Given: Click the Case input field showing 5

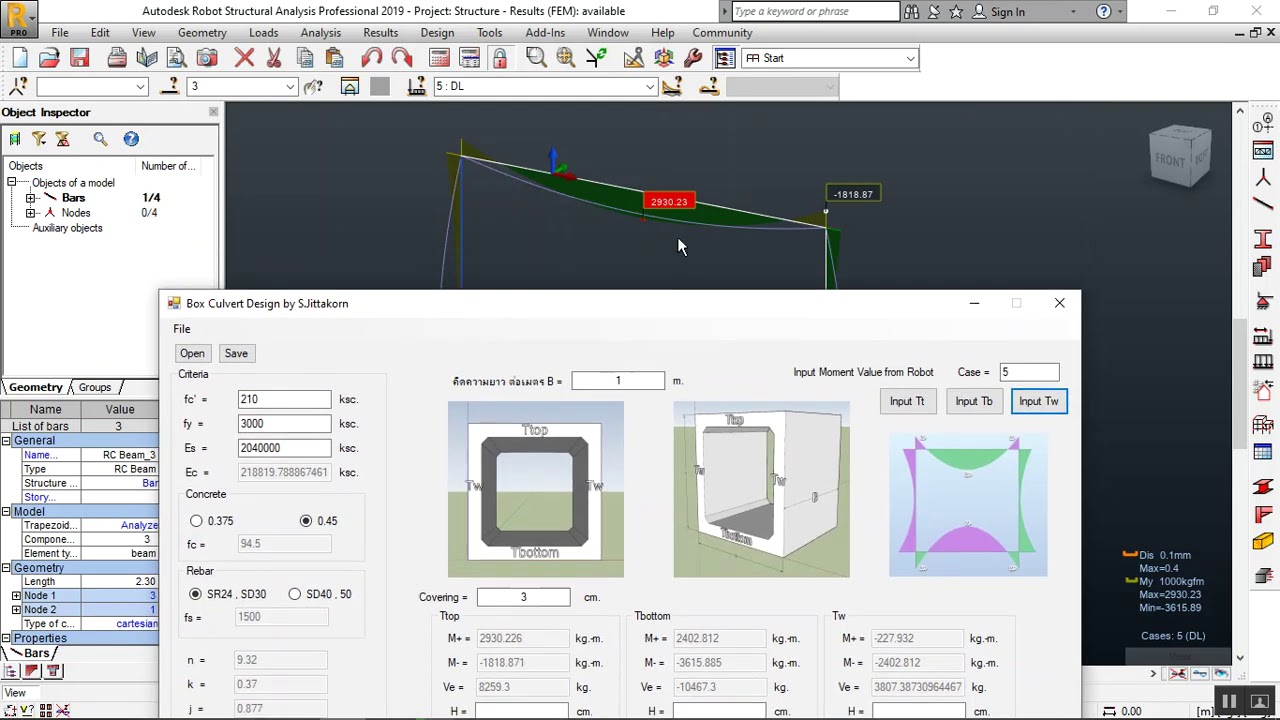Looking at the screenshot, I should click(x=1029, y=372).
